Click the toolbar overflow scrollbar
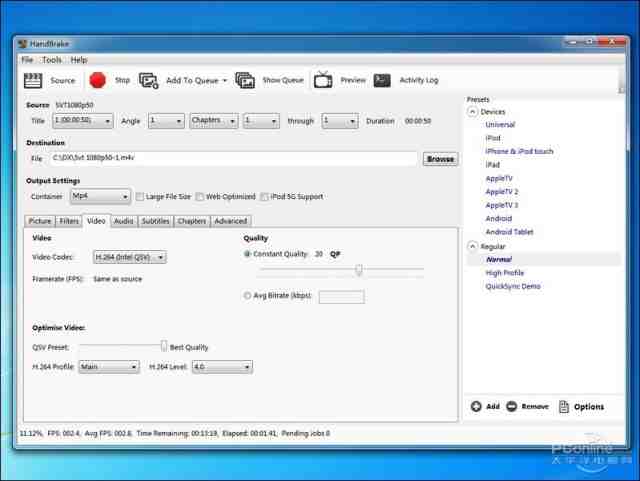The image size is (640, 481). 621,81
